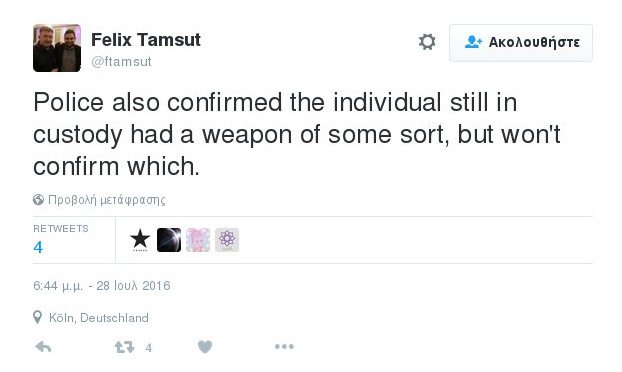Click the RETWEETS label
This screenshot has height=372, width=622.
click(x=61, y=228)
